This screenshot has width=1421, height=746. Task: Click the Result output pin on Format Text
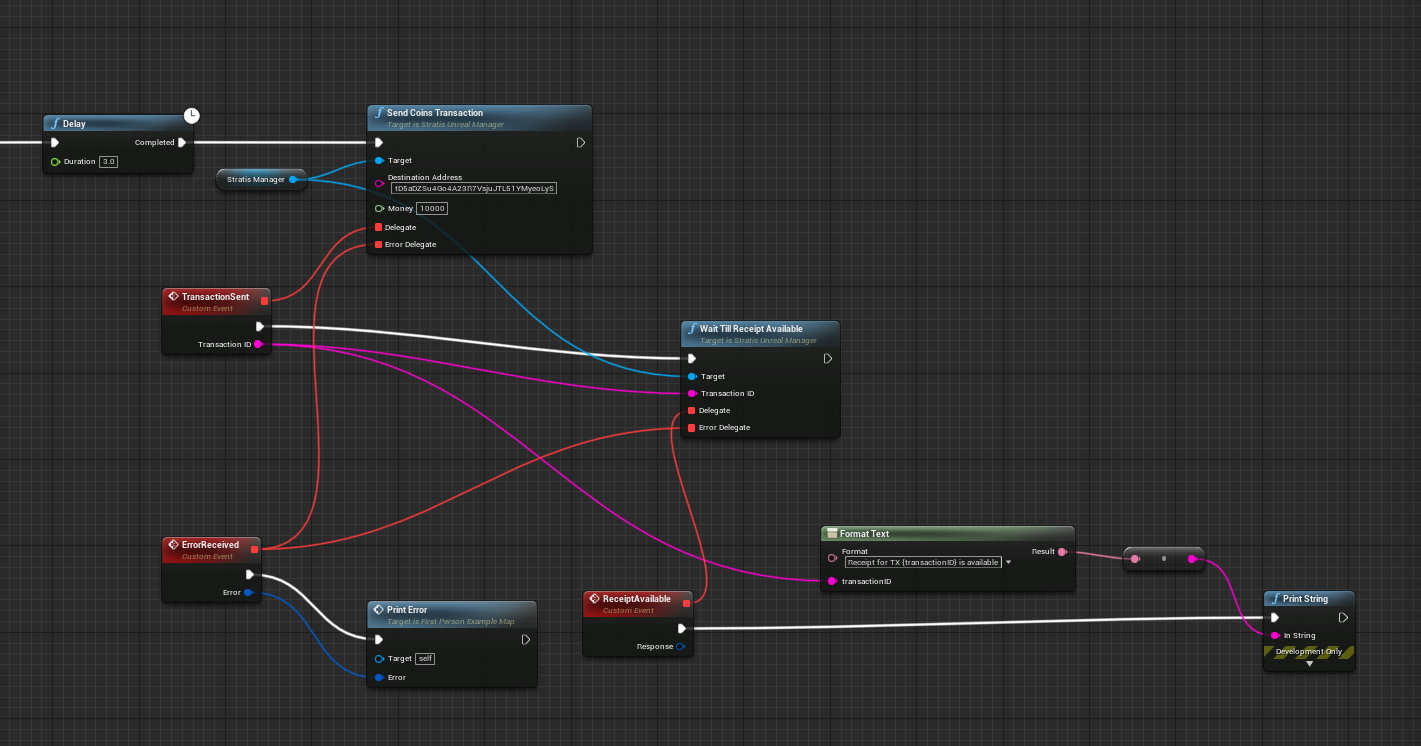[x=1062, y=551]
